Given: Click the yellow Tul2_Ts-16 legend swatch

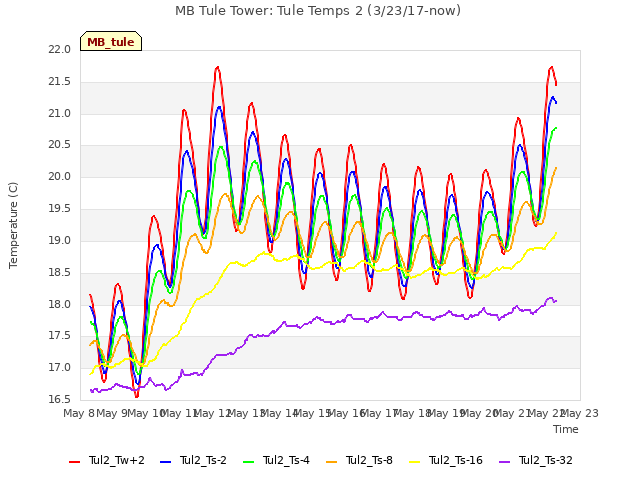Looking at the screenshot, I should tap(415, 462).
